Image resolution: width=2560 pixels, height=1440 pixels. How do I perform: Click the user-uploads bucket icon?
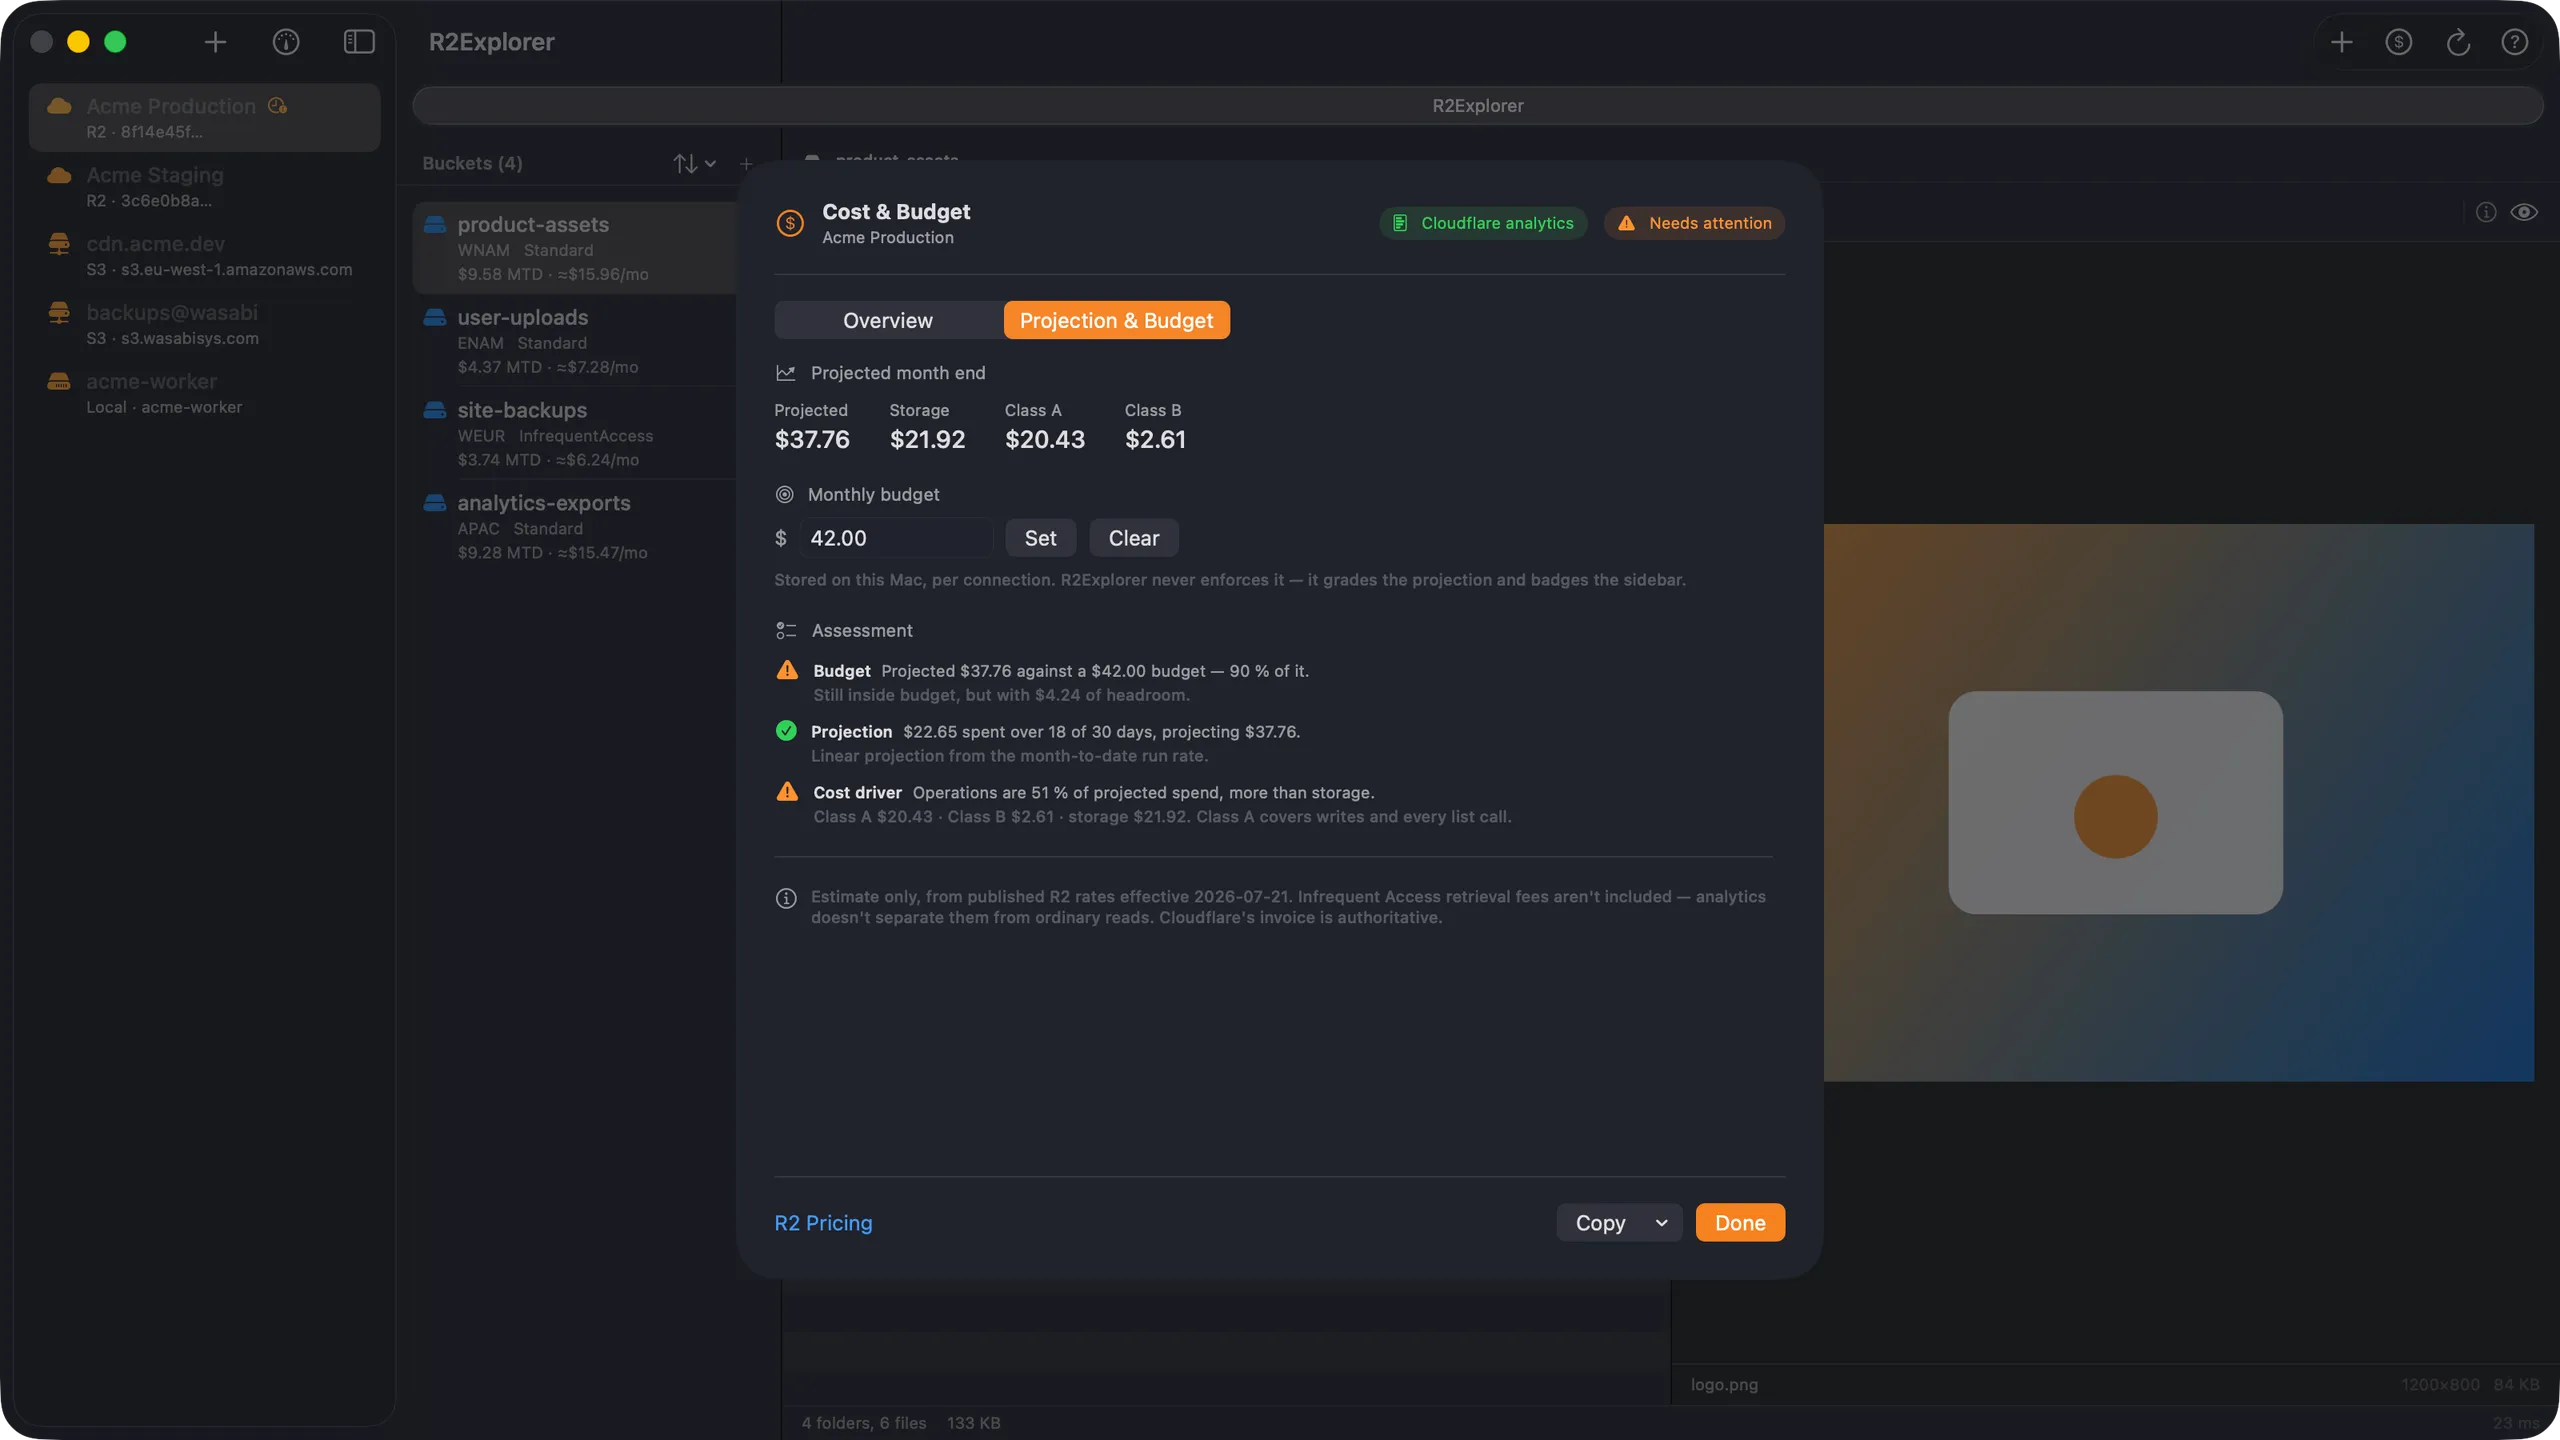click(x=435, y=318)
